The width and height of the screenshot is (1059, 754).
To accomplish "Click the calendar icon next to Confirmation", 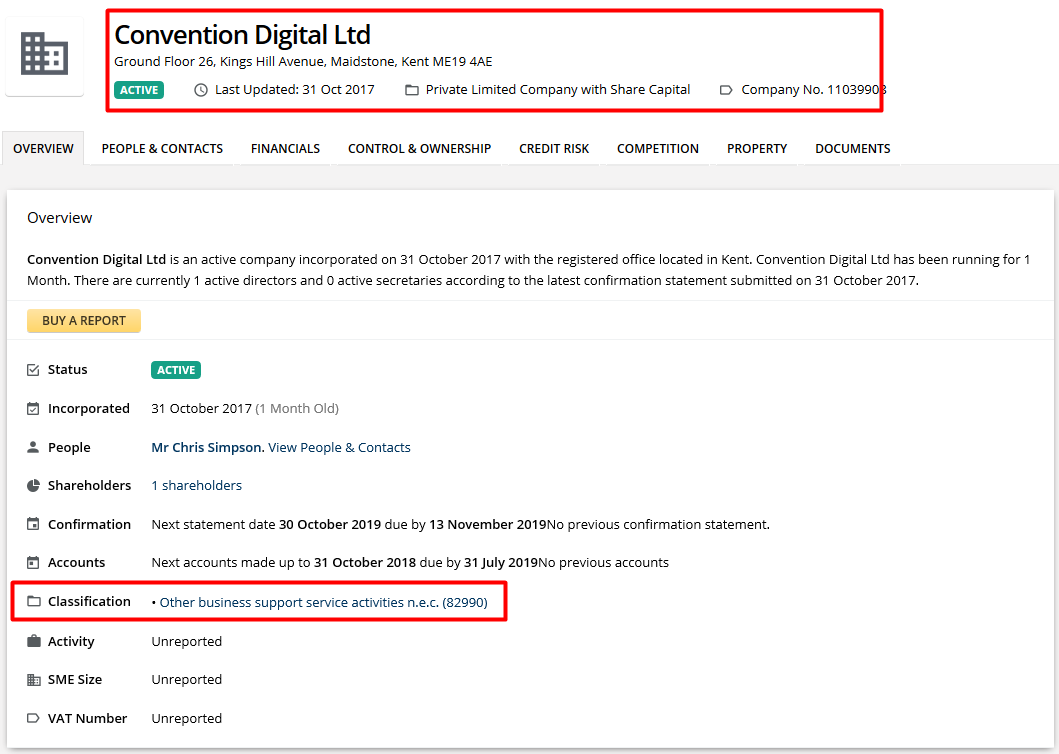I will tap(33, 524).
